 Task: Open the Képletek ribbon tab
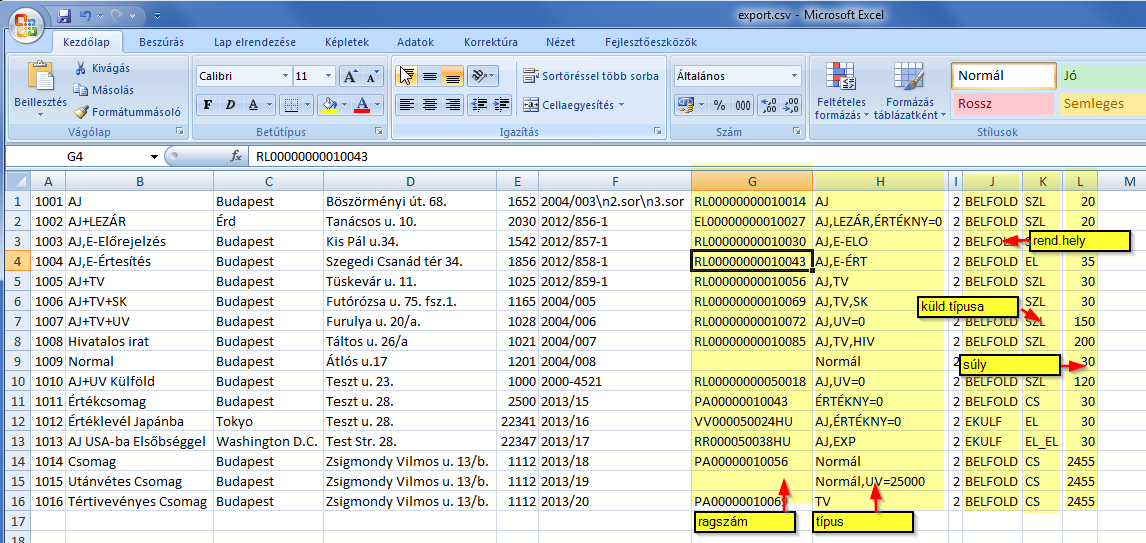(x=347, y=42)
